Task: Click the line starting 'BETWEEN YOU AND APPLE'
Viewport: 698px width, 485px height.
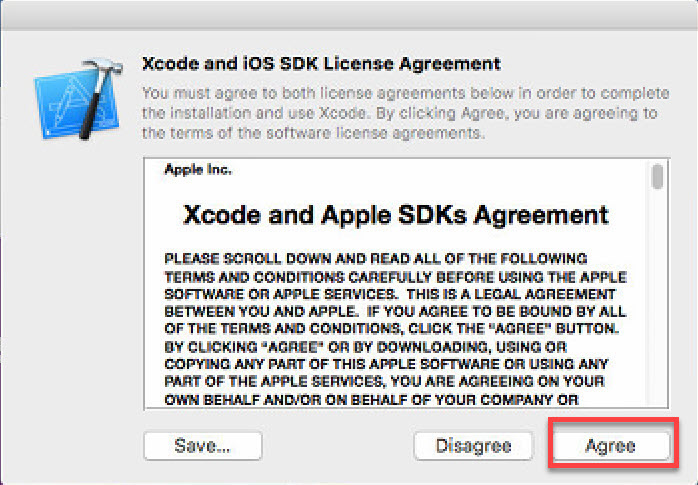Action: coord(395,311)
